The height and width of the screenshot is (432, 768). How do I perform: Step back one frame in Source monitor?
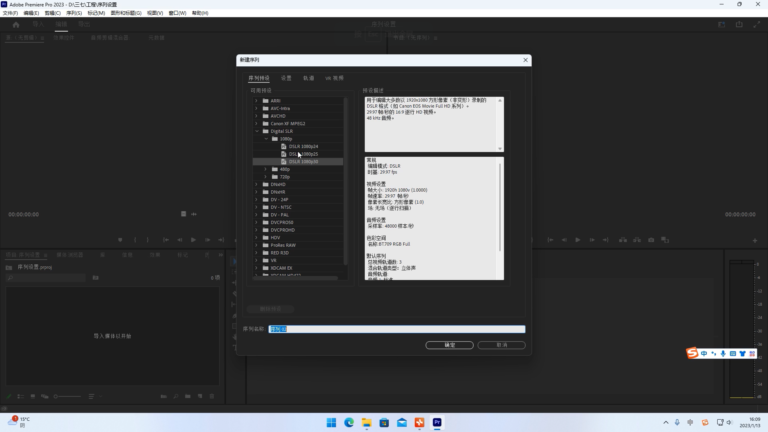pos(180,240)
